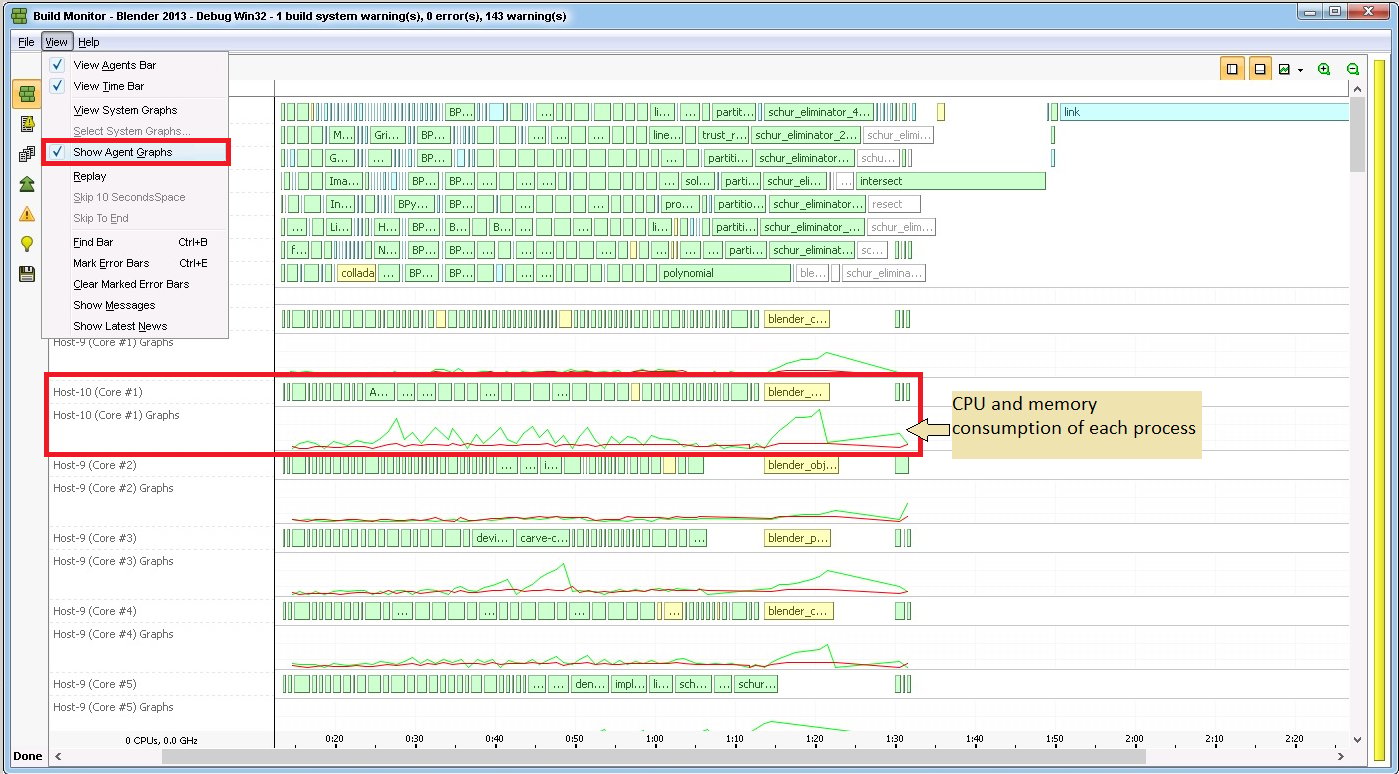Toggle Show Agent Graphs option
The height and width of the screenshot is (774, 1399).
pyautogui.click(x=135, y=152)
